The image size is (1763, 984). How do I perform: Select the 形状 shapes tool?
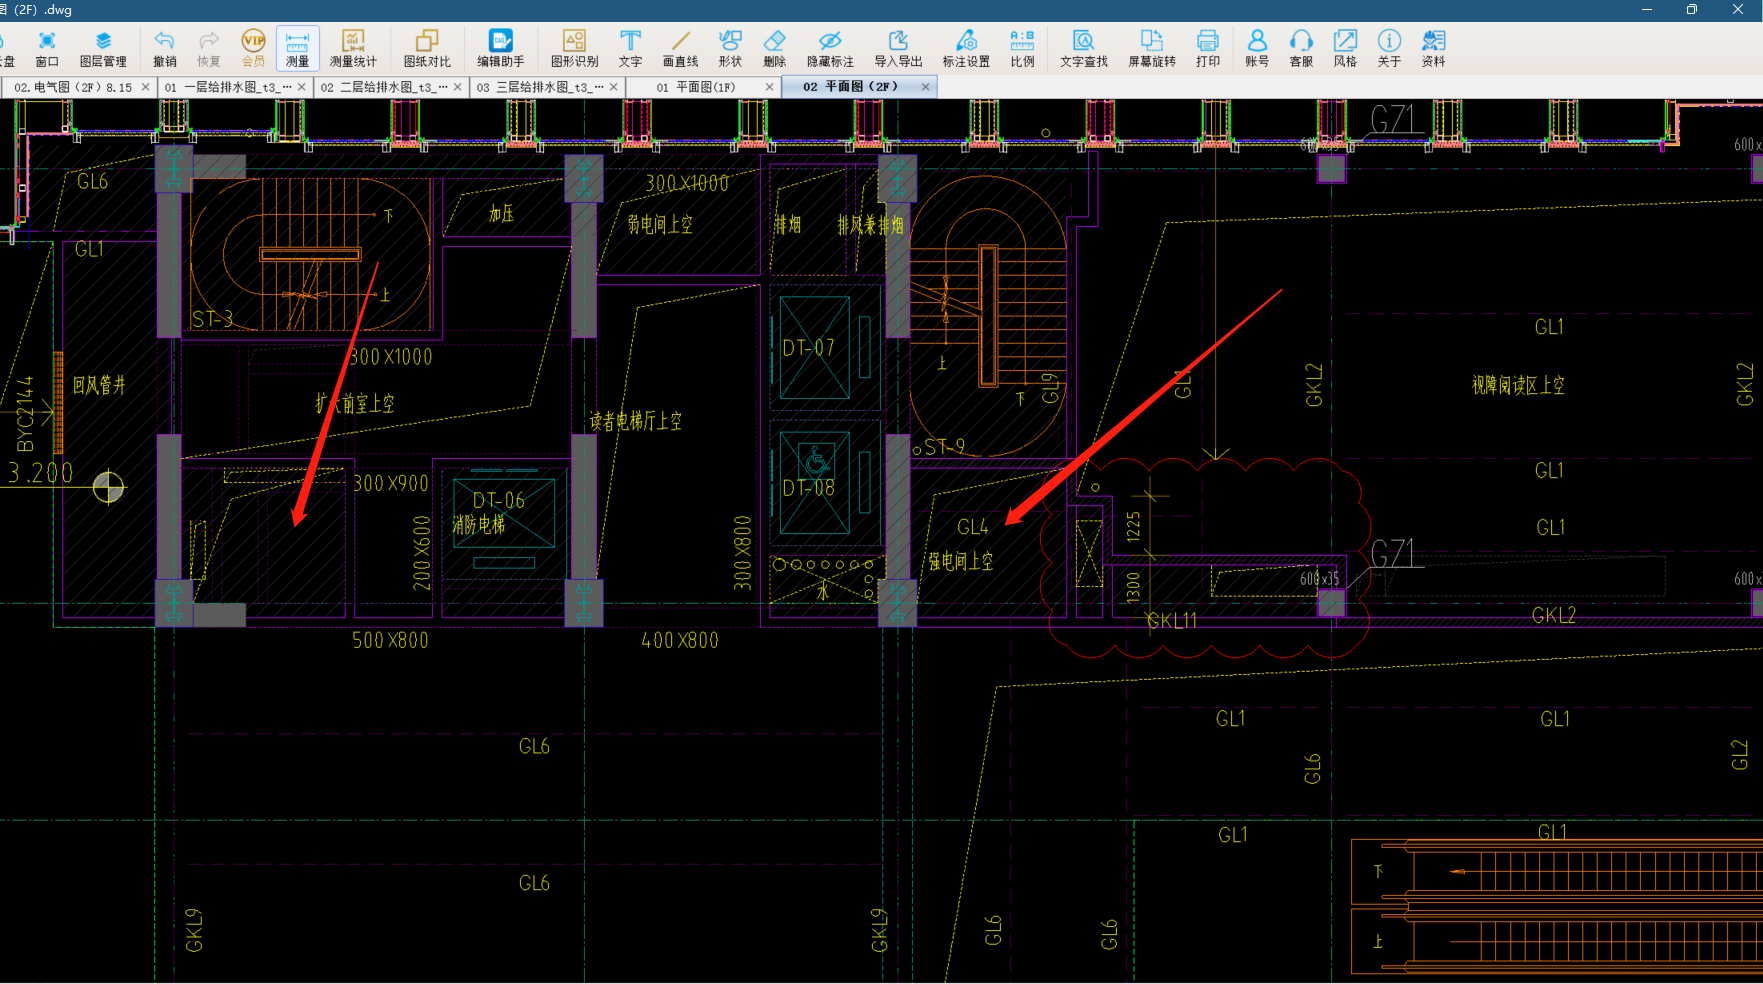[730, 48]
